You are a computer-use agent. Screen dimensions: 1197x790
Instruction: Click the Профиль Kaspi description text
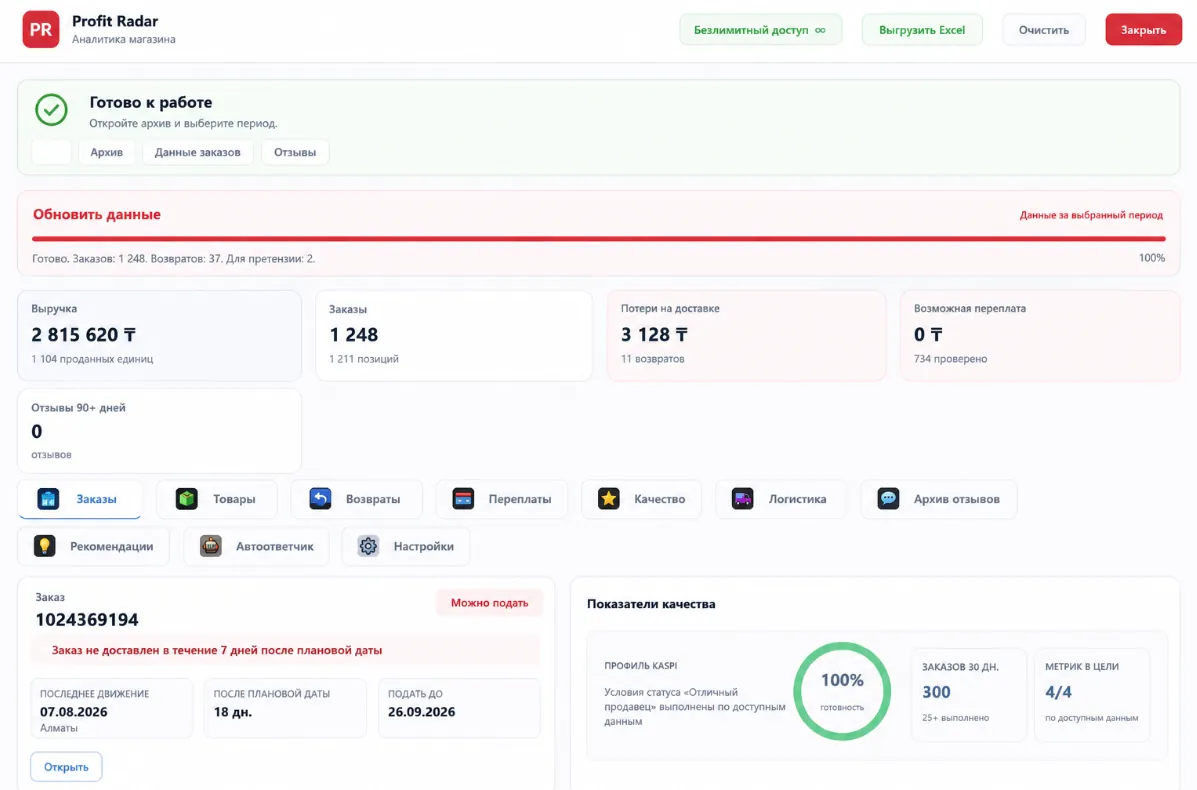coord(694,707)
